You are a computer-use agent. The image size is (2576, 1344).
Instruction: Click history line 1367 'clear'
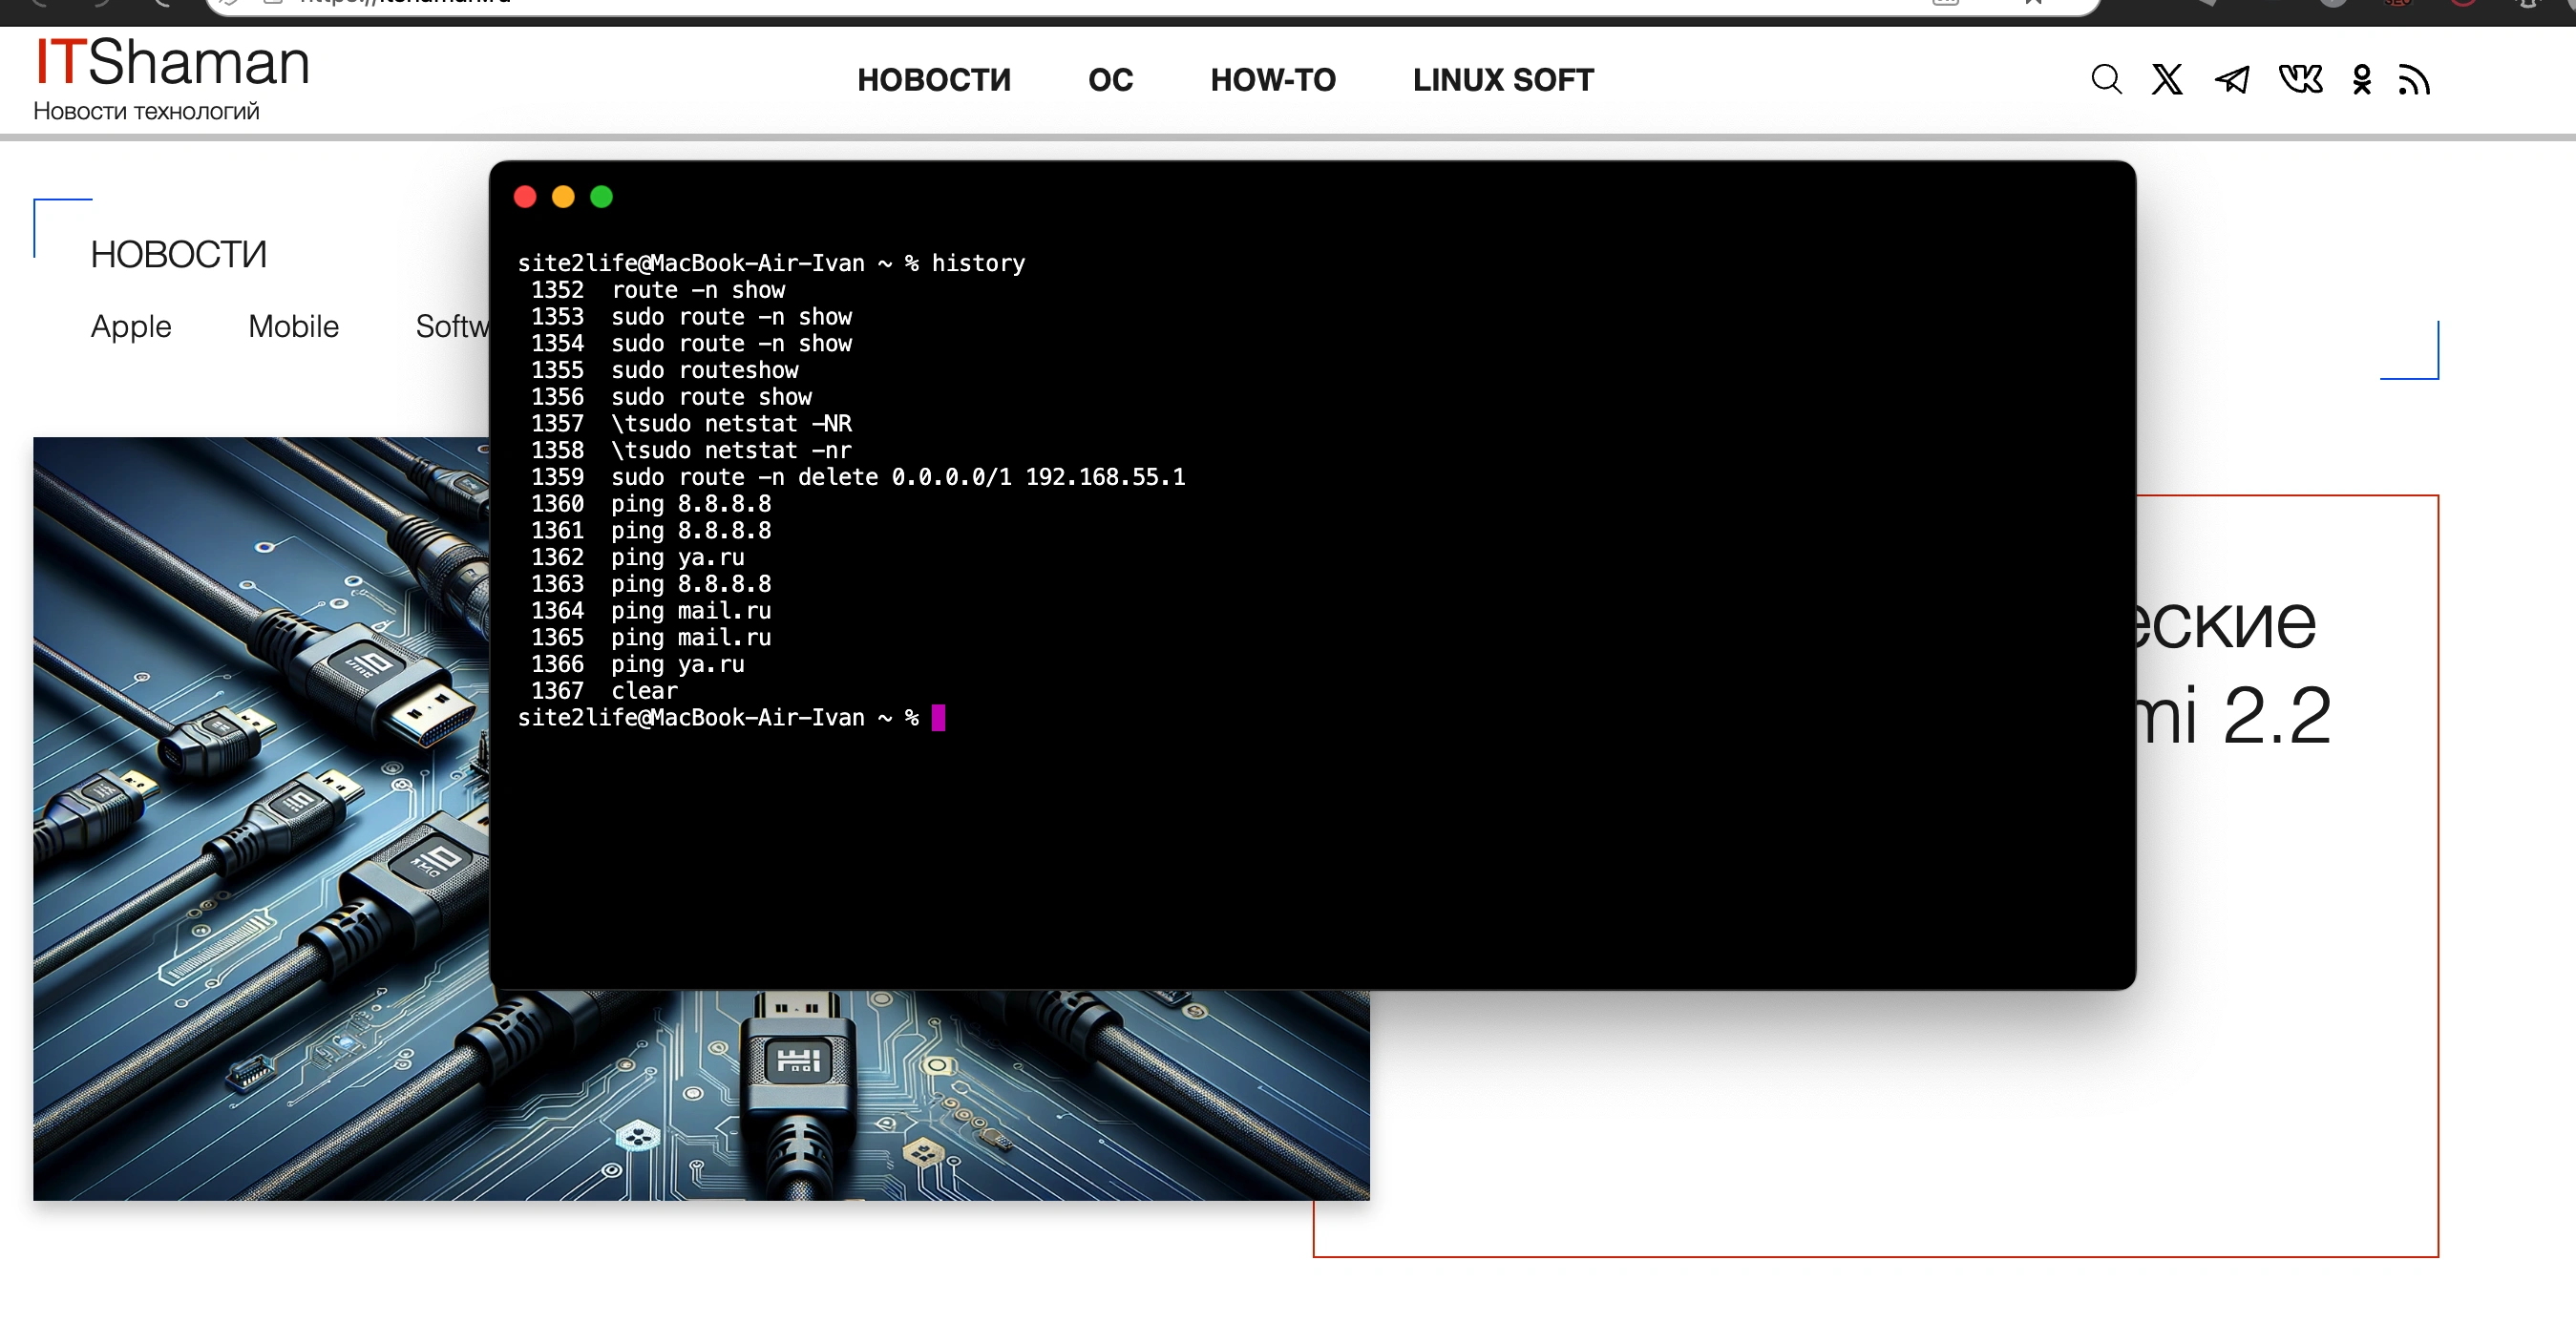(x=604, y=691)
